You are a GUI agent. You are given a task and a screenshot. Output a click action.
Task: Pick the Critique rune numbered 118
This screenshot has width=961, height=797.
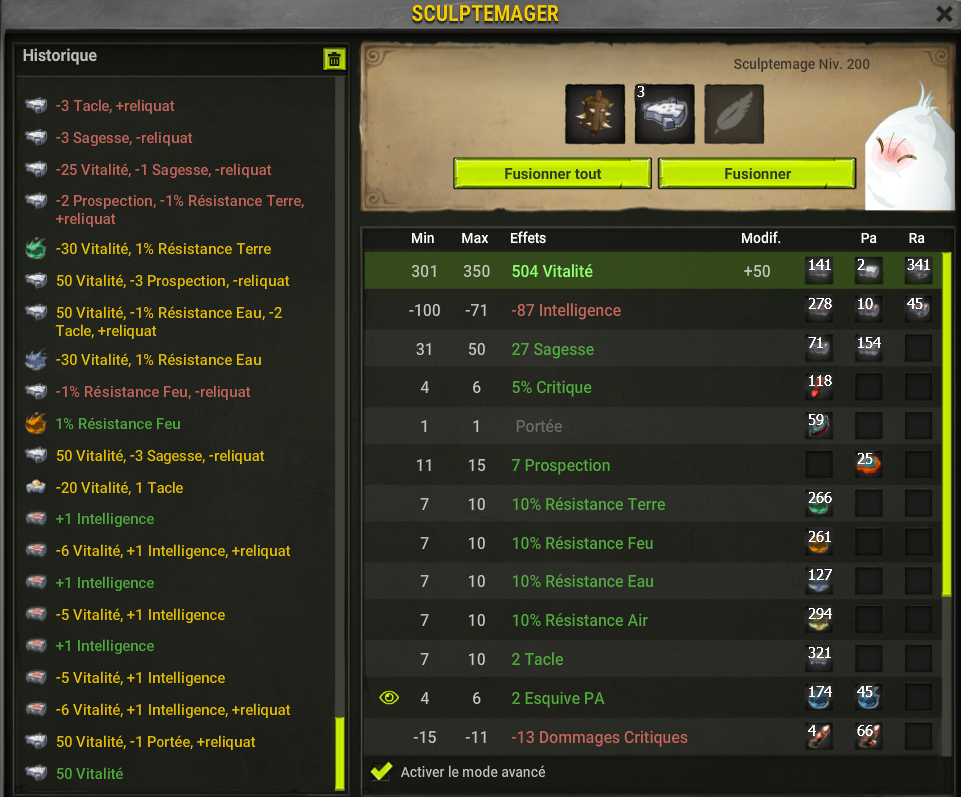coord(819,387)
